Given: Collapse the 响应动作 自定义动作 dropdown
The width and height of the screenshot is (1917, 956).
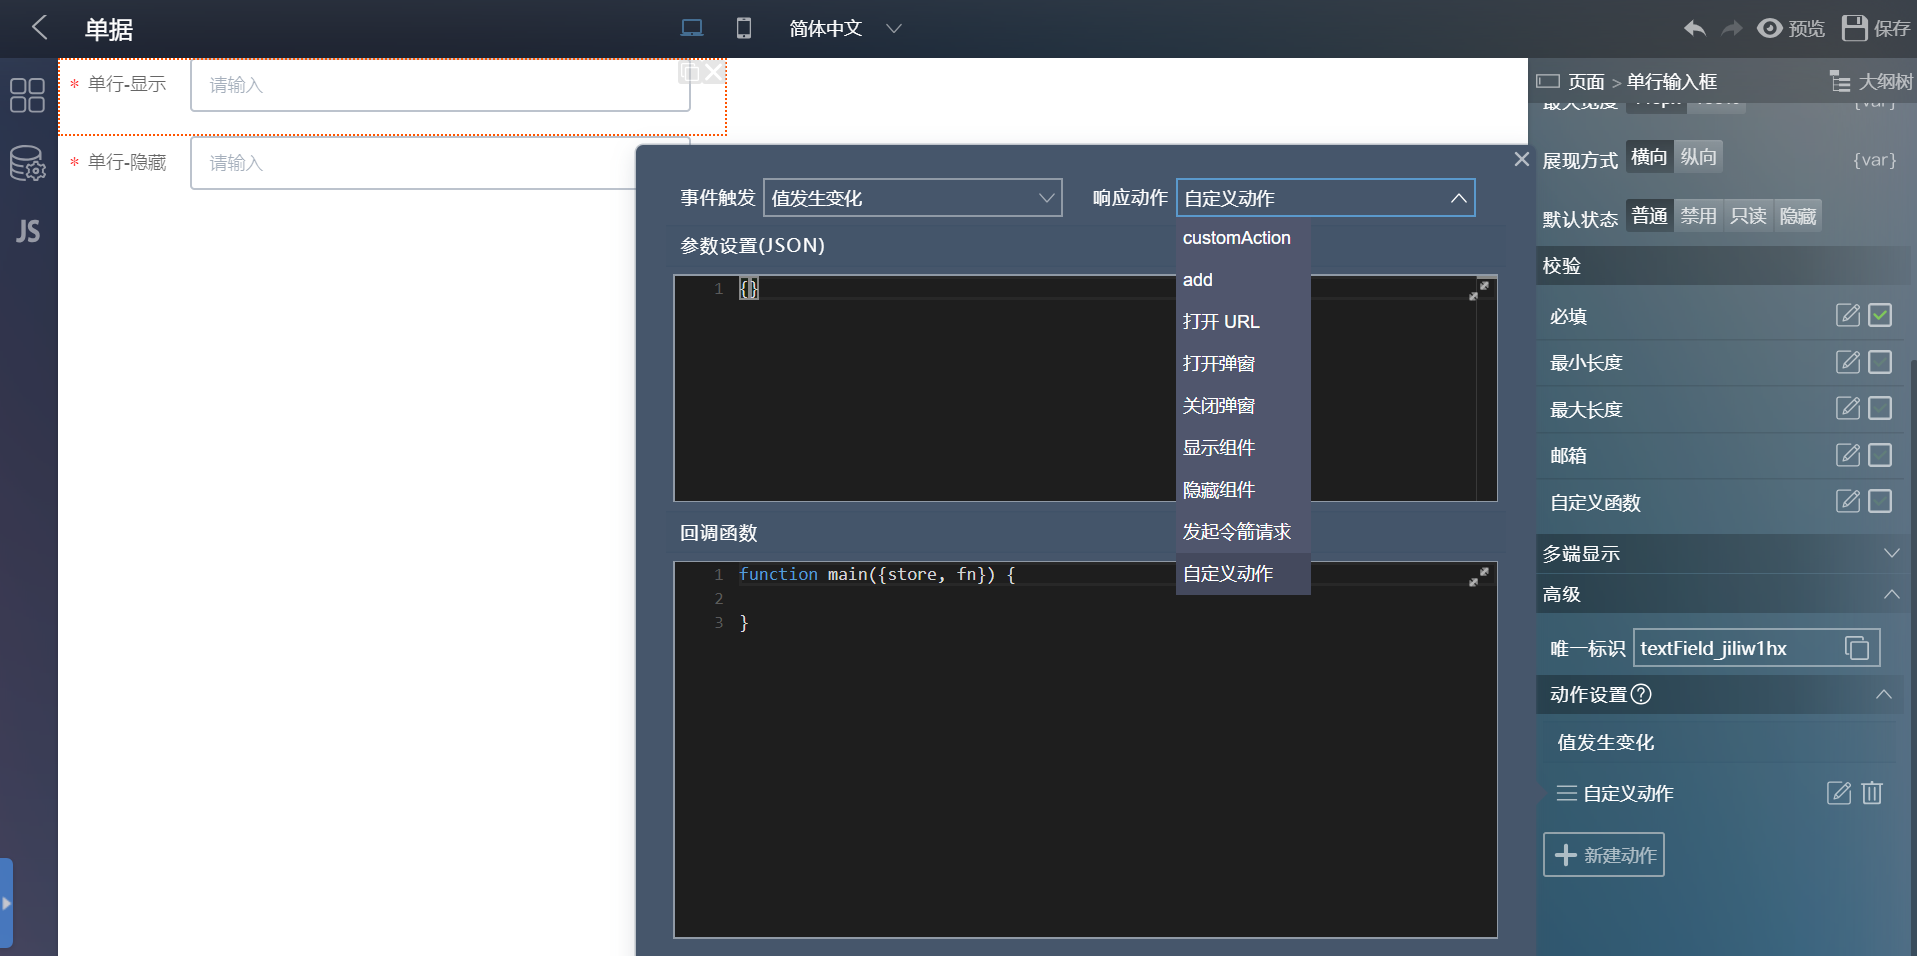Looking at the screenshot, I should (x=1326, y=198).
